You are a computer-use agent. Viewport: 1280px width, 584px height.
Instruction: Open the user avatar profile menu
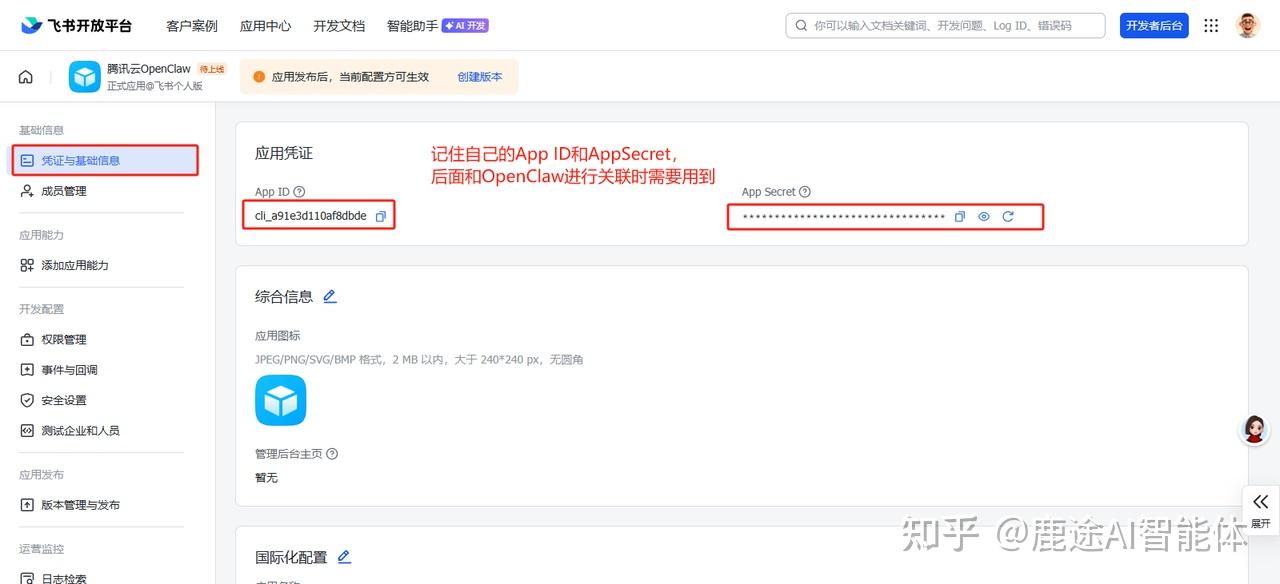[x=1247, y=26]
